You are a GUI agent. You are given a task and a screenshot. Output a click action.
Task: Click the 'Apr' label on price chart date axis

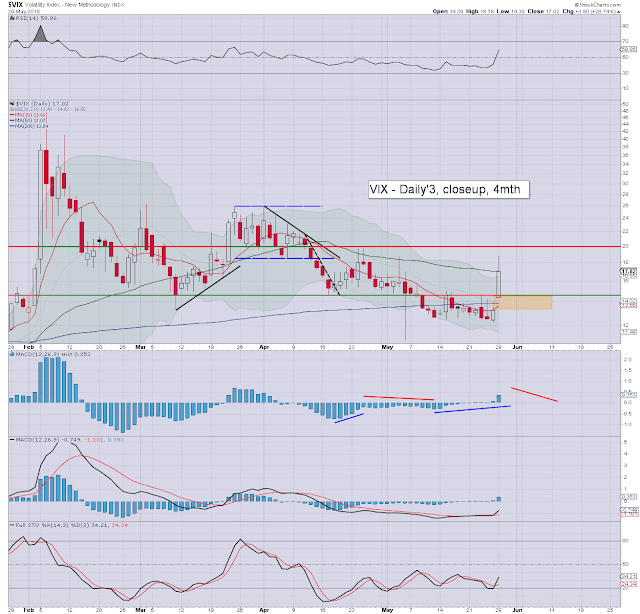(264, 347)
